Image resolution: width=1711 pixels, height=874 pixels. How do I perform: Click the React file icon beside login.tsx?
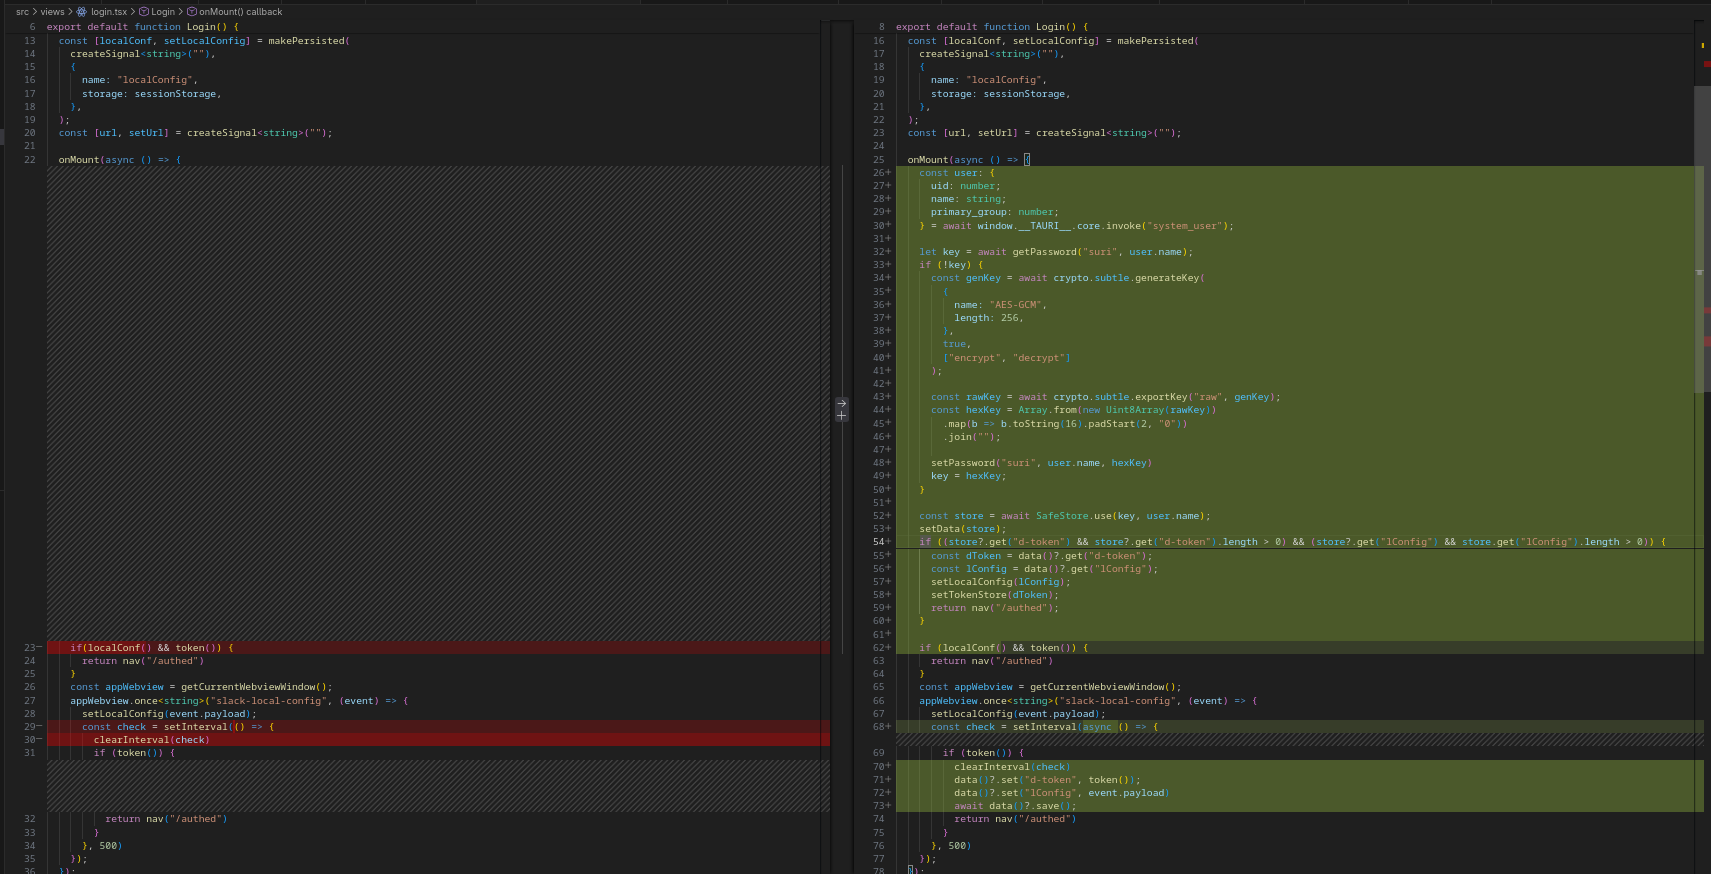click(x=82, y=12)
